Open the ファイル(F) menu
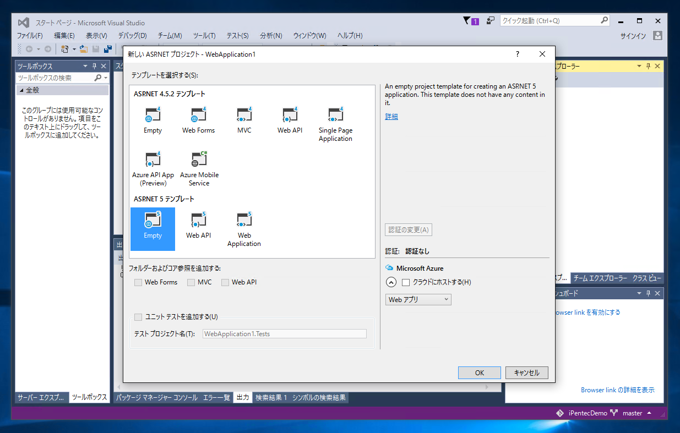Viewport: 680px width, 433px height. point(30,36)
